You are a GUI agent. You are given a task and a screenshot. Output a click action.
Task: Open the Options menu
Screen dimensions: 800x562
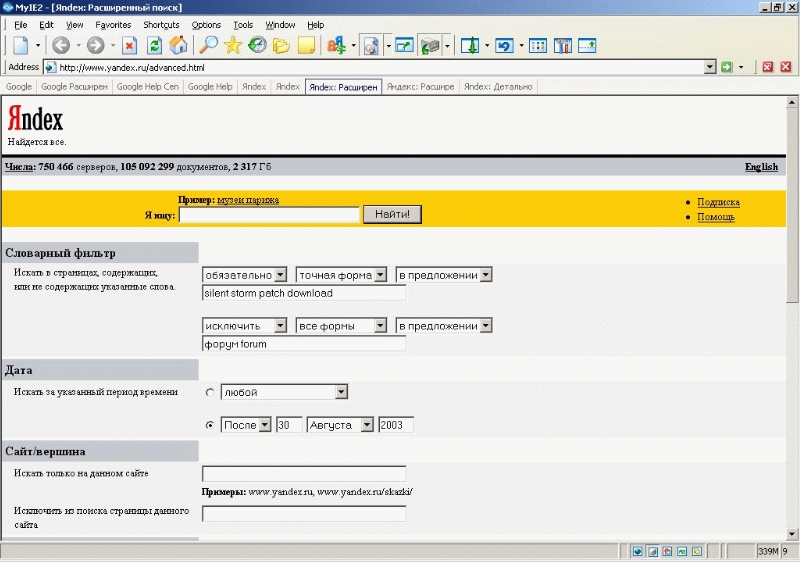206,24
